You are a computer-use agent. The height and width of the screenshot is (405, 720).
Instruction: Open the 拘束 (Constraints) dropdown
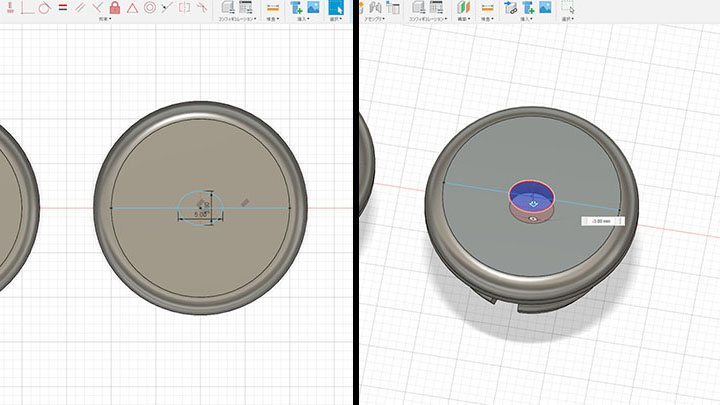(x=105, y=19)
